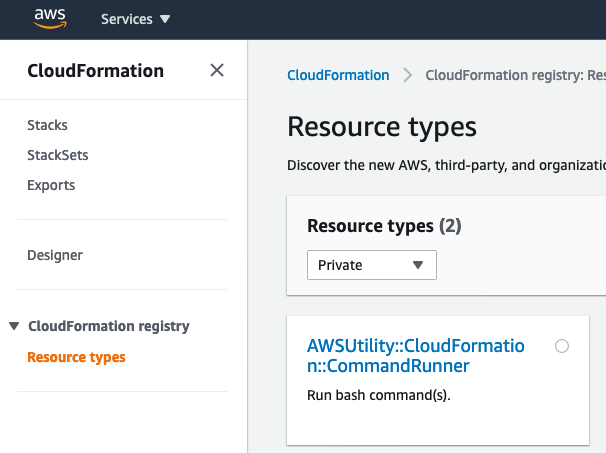Select Resource types in sidebar

76,357
